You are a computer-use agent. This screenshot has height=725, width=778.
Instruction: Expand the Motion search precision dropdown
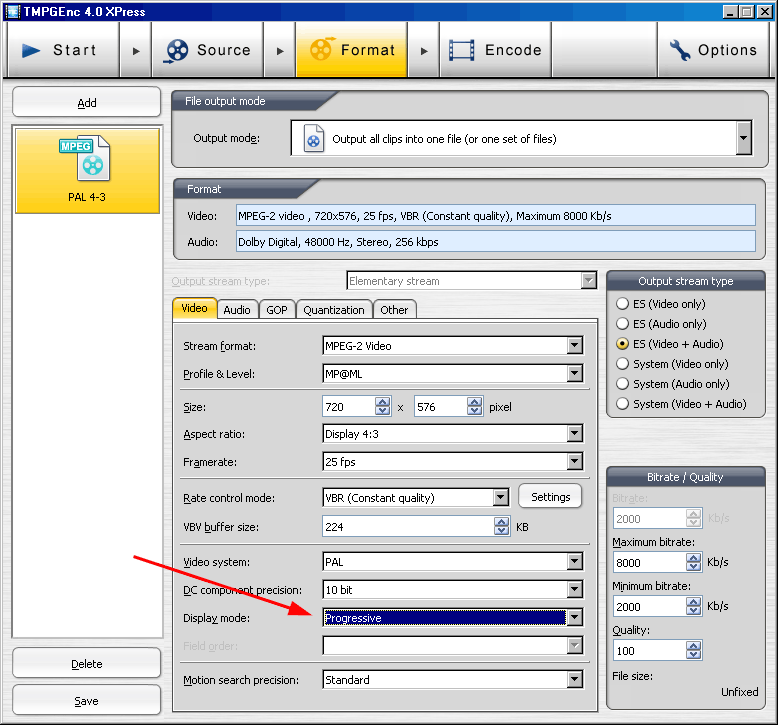(575, 679)
